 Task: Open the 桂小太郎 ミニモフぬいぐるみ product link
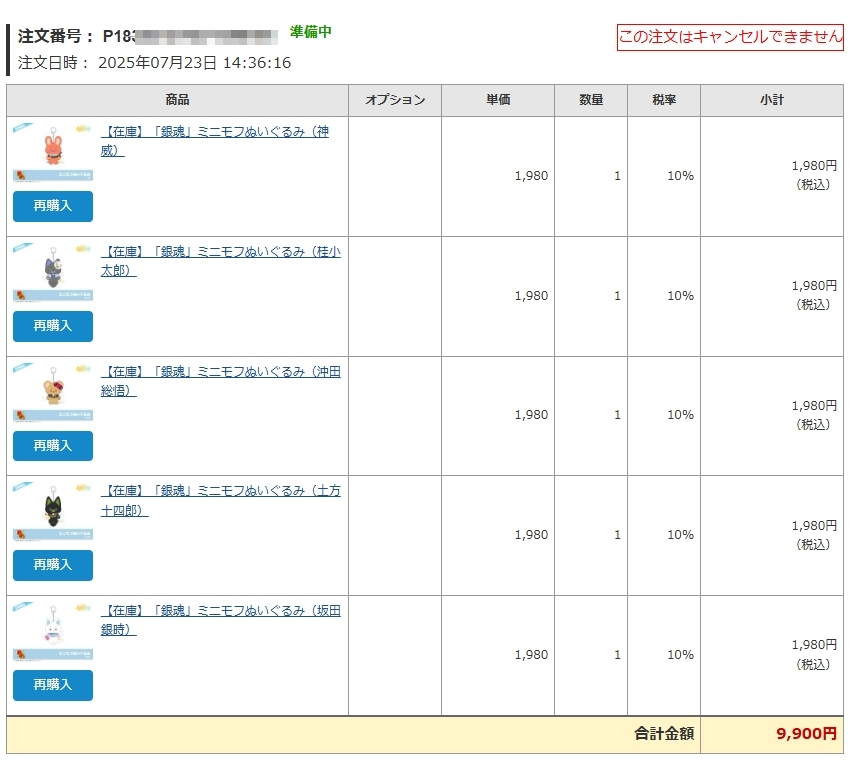[x=221, y=260]
